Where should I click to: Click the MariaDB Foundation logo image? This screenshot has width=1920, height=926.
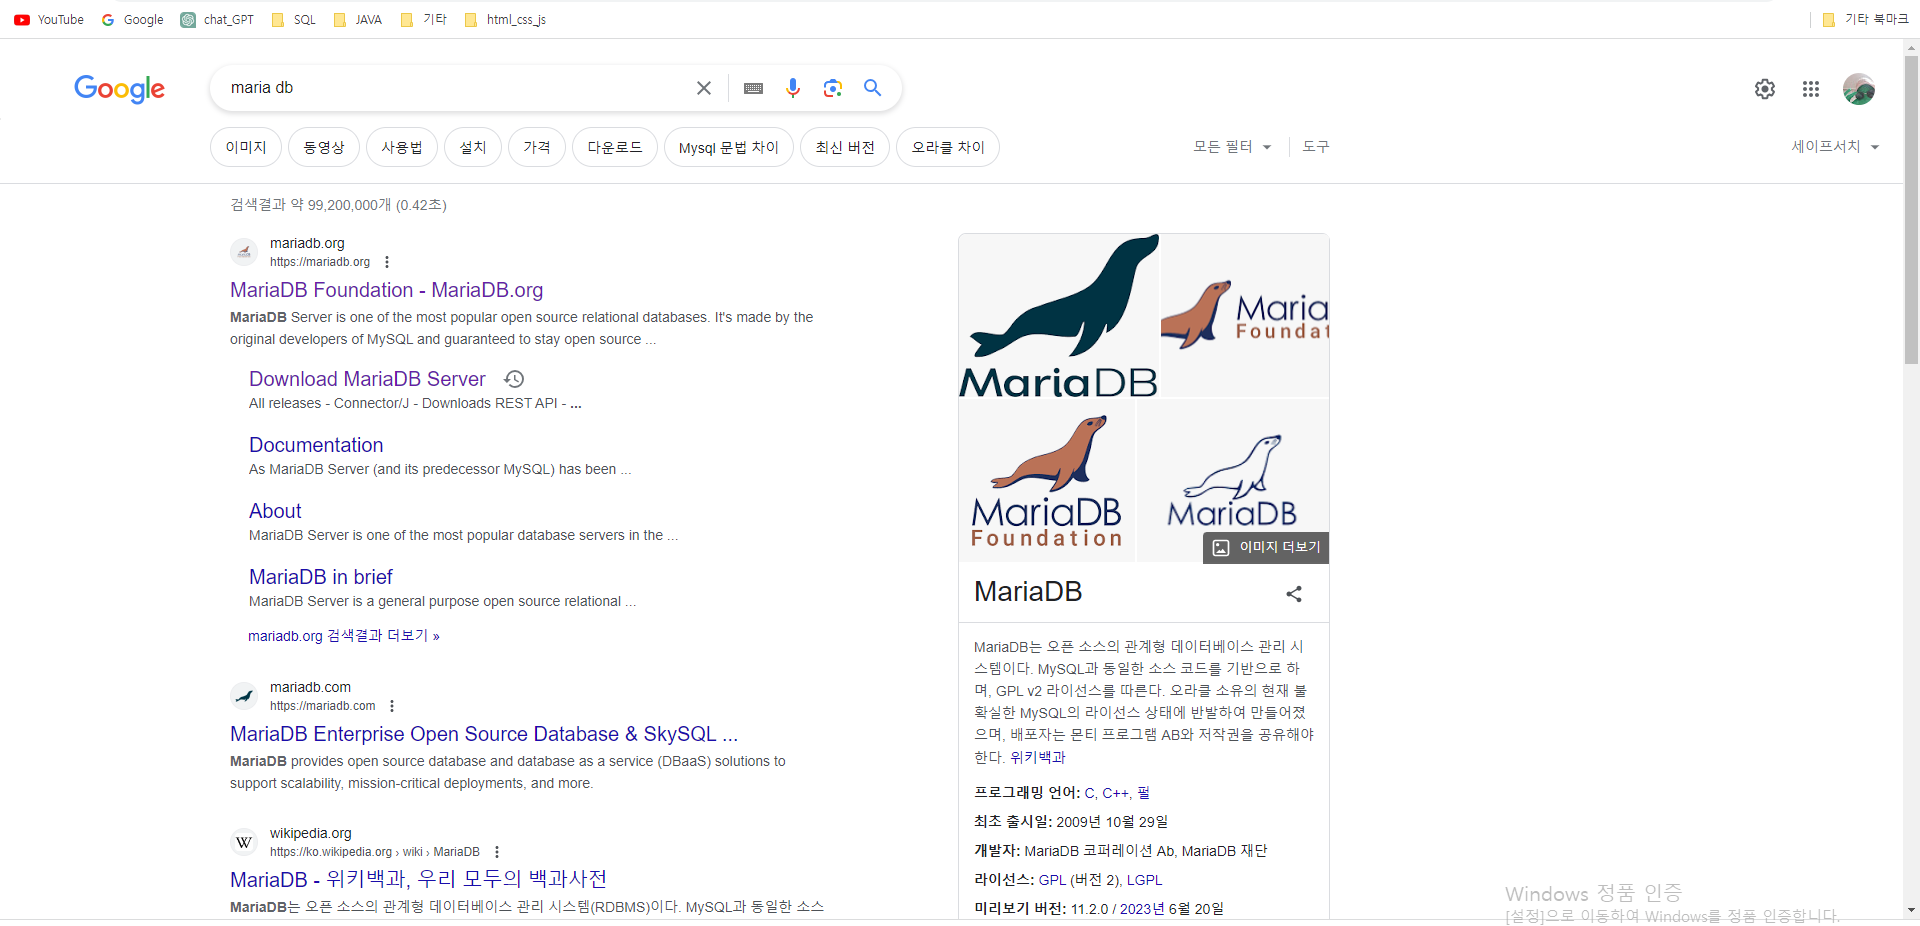point(1047,481)
